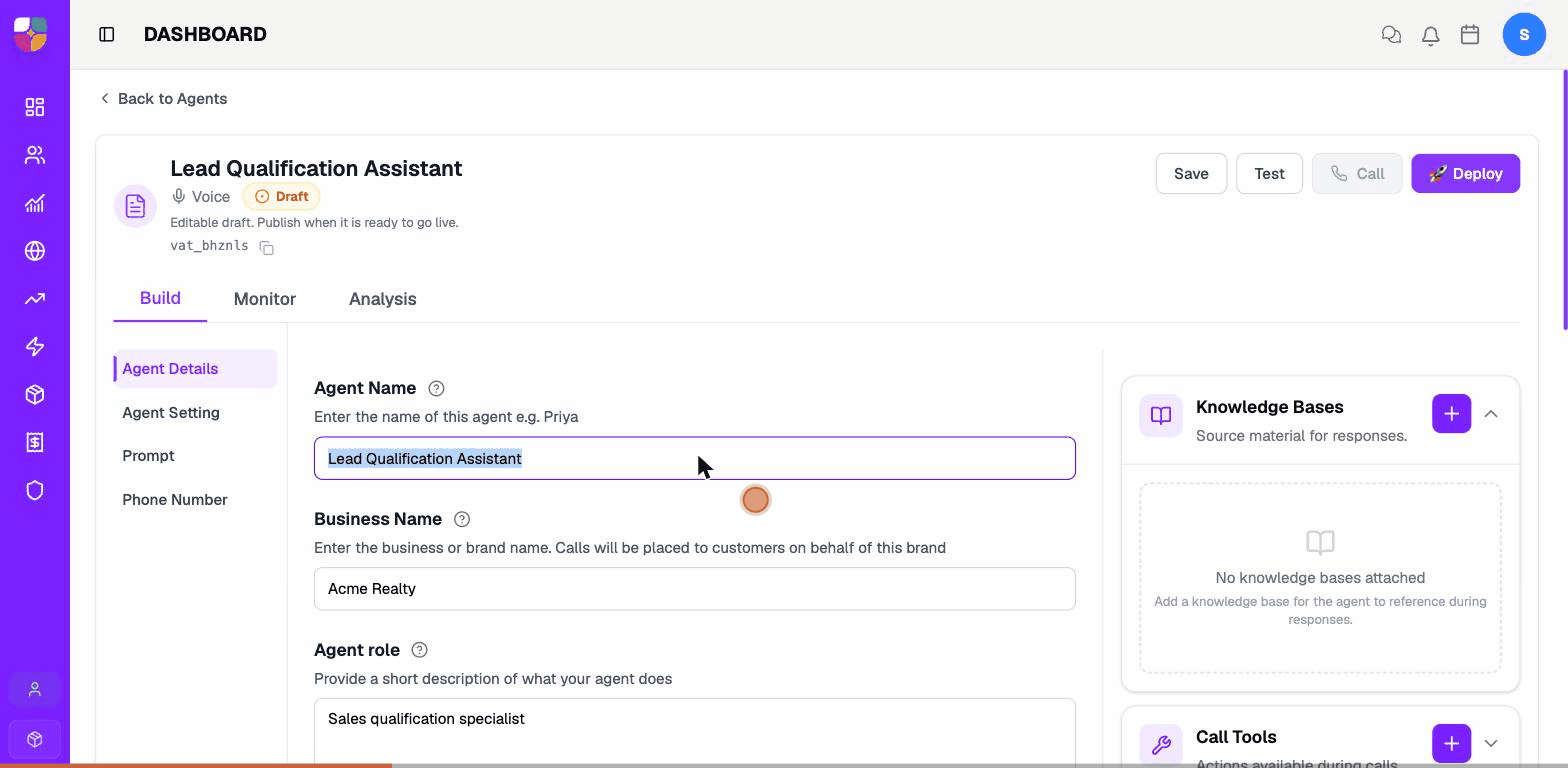Click the agent document icon
This screenshot has height=768, width=1568.
(135, 207)
